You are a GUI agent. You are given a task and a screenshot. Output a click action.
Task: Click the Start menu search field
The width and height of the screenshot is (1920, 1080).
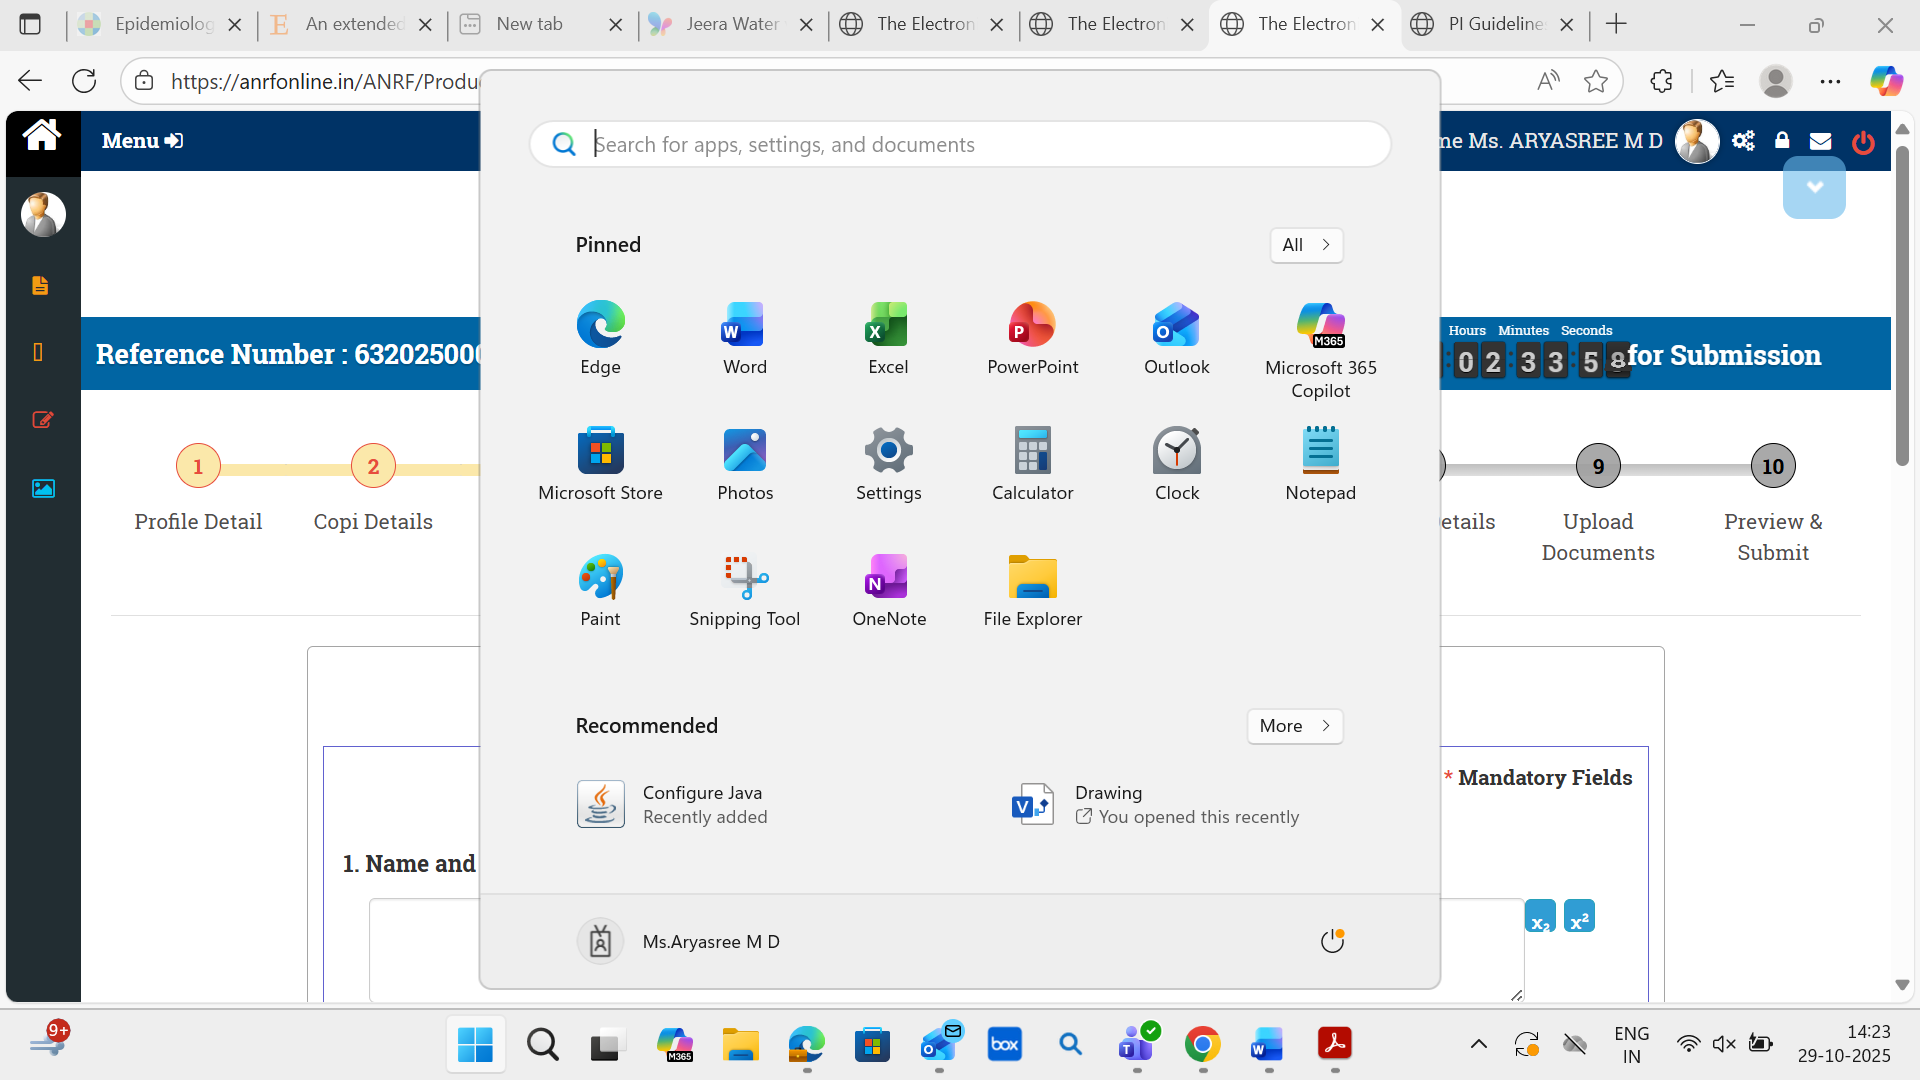click(x=960, y=144)
